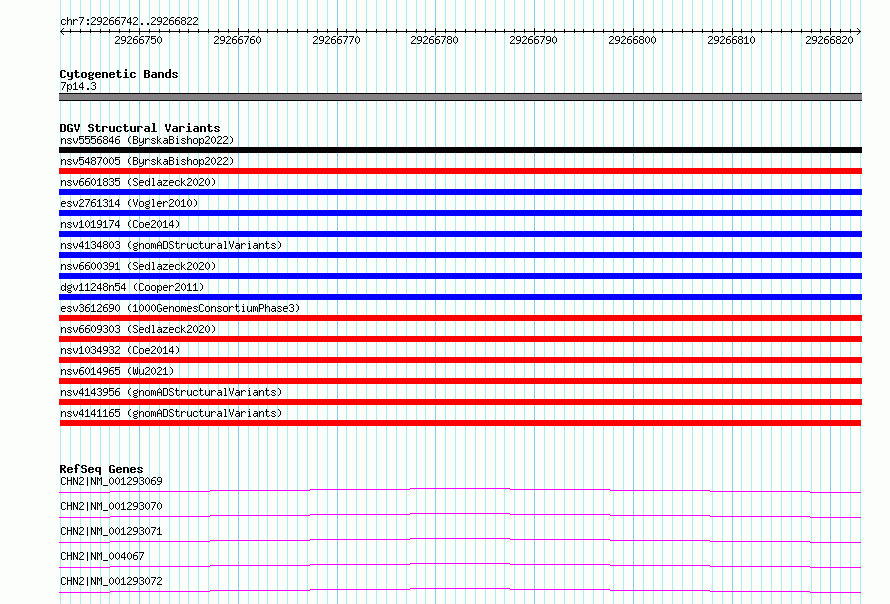Open transcript CHN2|NM_004067 label
Viewport: 890px width, 604px height.
[102, 556]
